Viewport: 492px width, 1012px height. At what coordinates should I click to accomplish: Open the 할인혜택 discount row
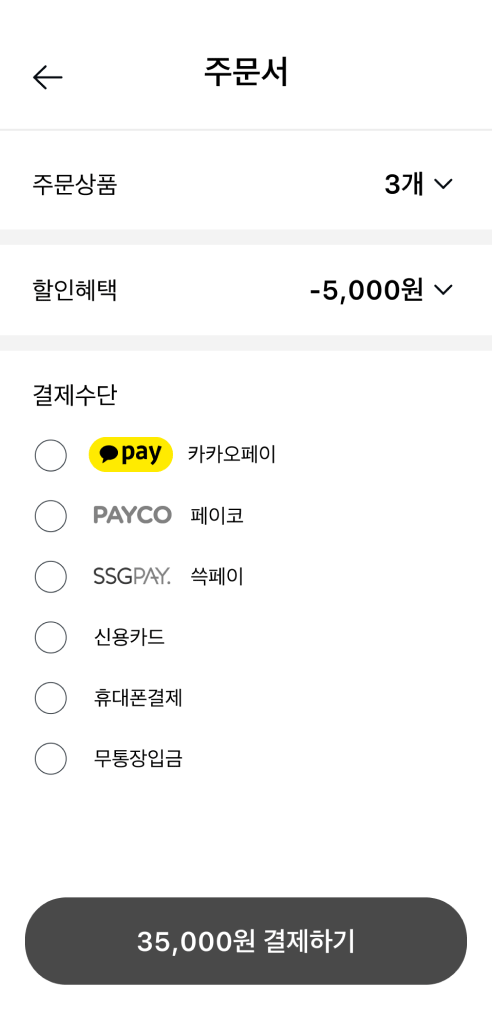pos(246,290)
